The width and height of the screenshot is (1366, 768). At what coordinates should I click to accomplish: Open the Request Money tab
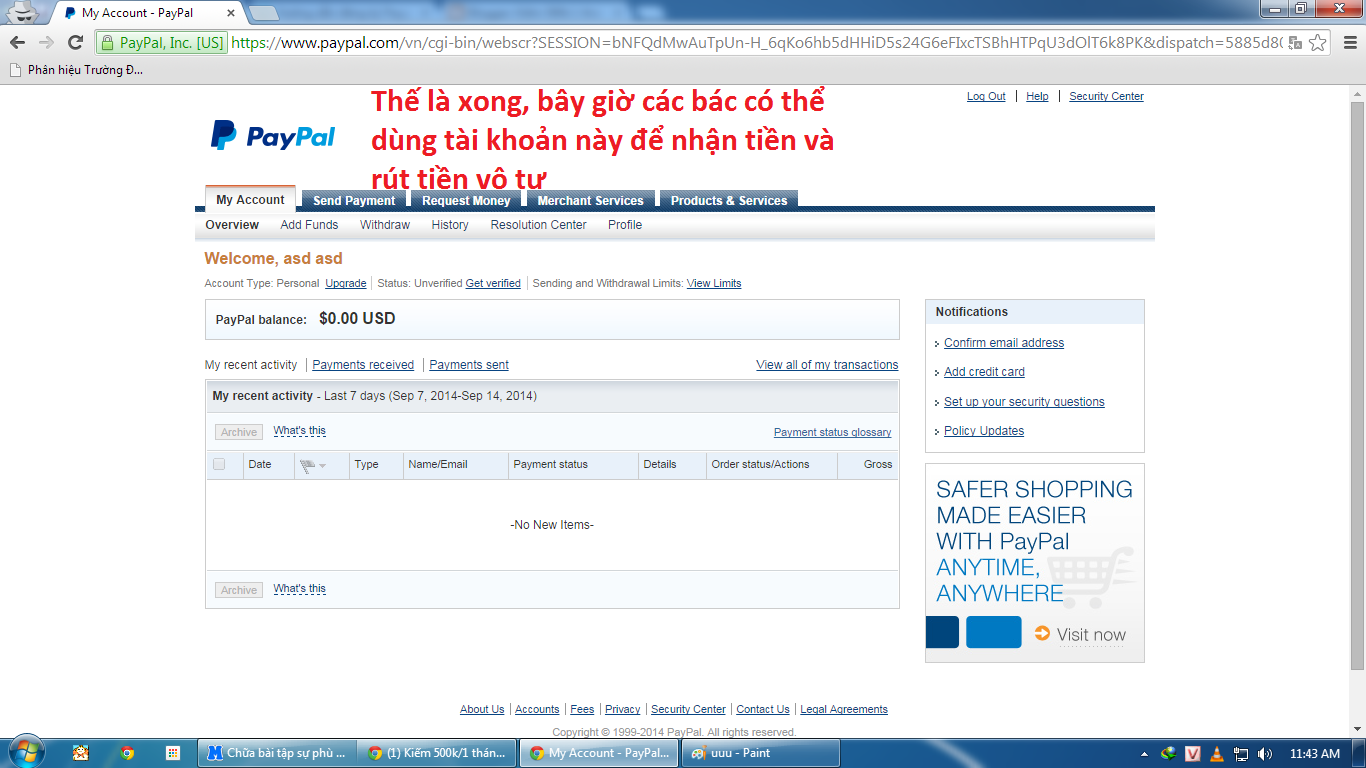466,200
